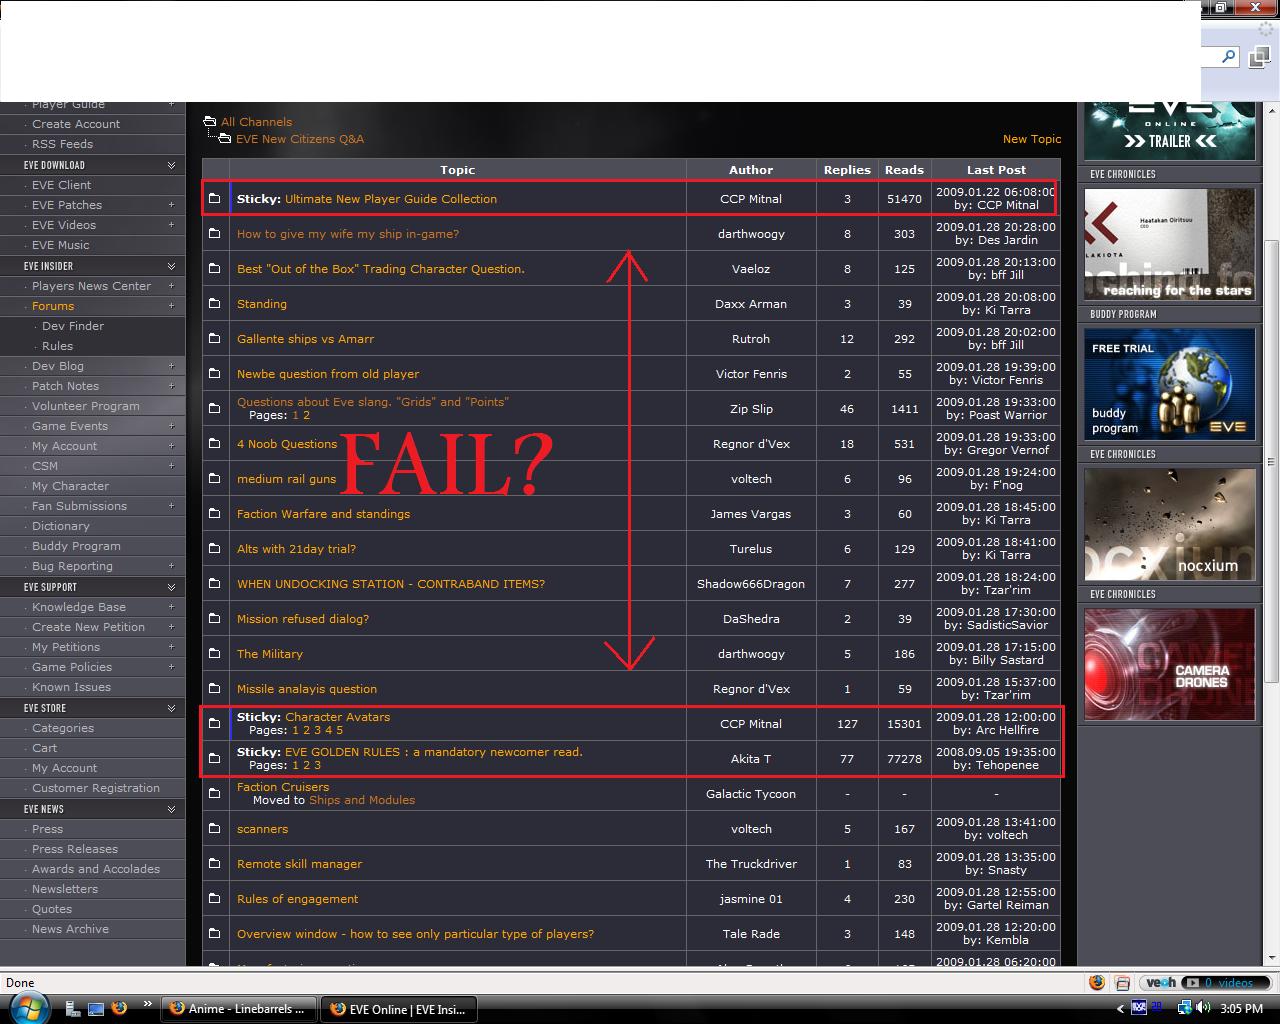Expand the Dev Blog submenu plus
Screen dimensions: 1280x1024
pyautogui.click(x=171, y=366)
